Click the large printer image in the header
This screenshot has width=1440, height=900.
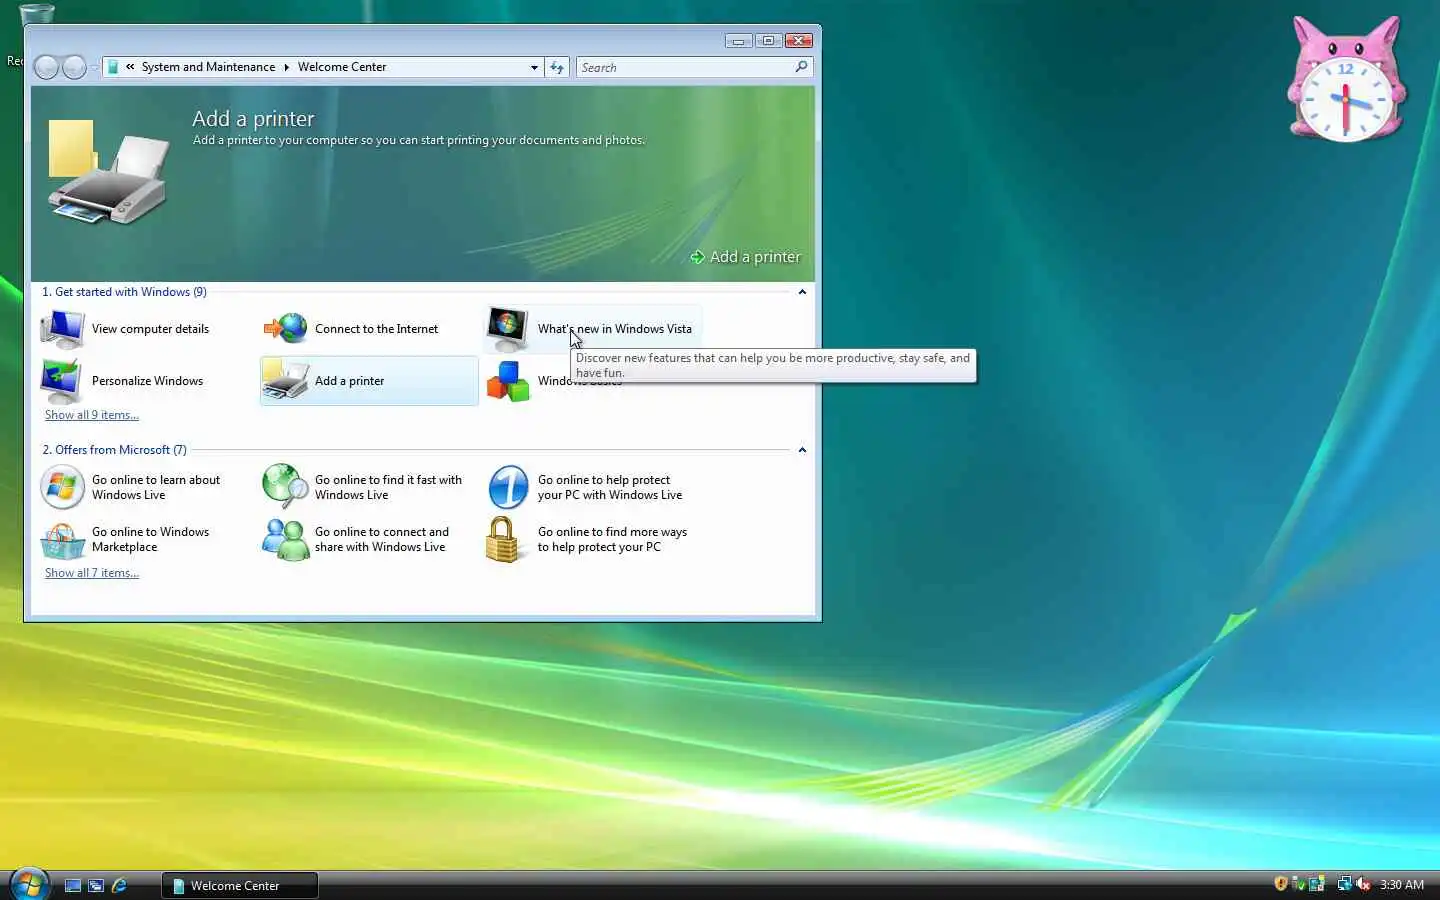coord(108,173)
